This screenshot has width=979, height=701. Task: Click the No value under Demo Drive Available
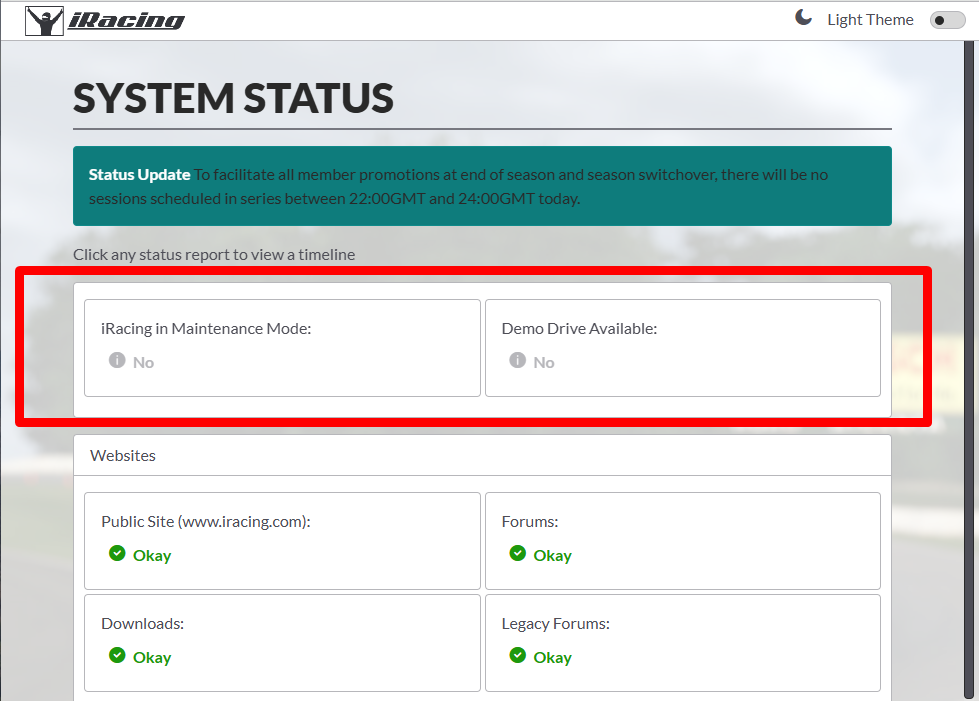pos(544,363)
